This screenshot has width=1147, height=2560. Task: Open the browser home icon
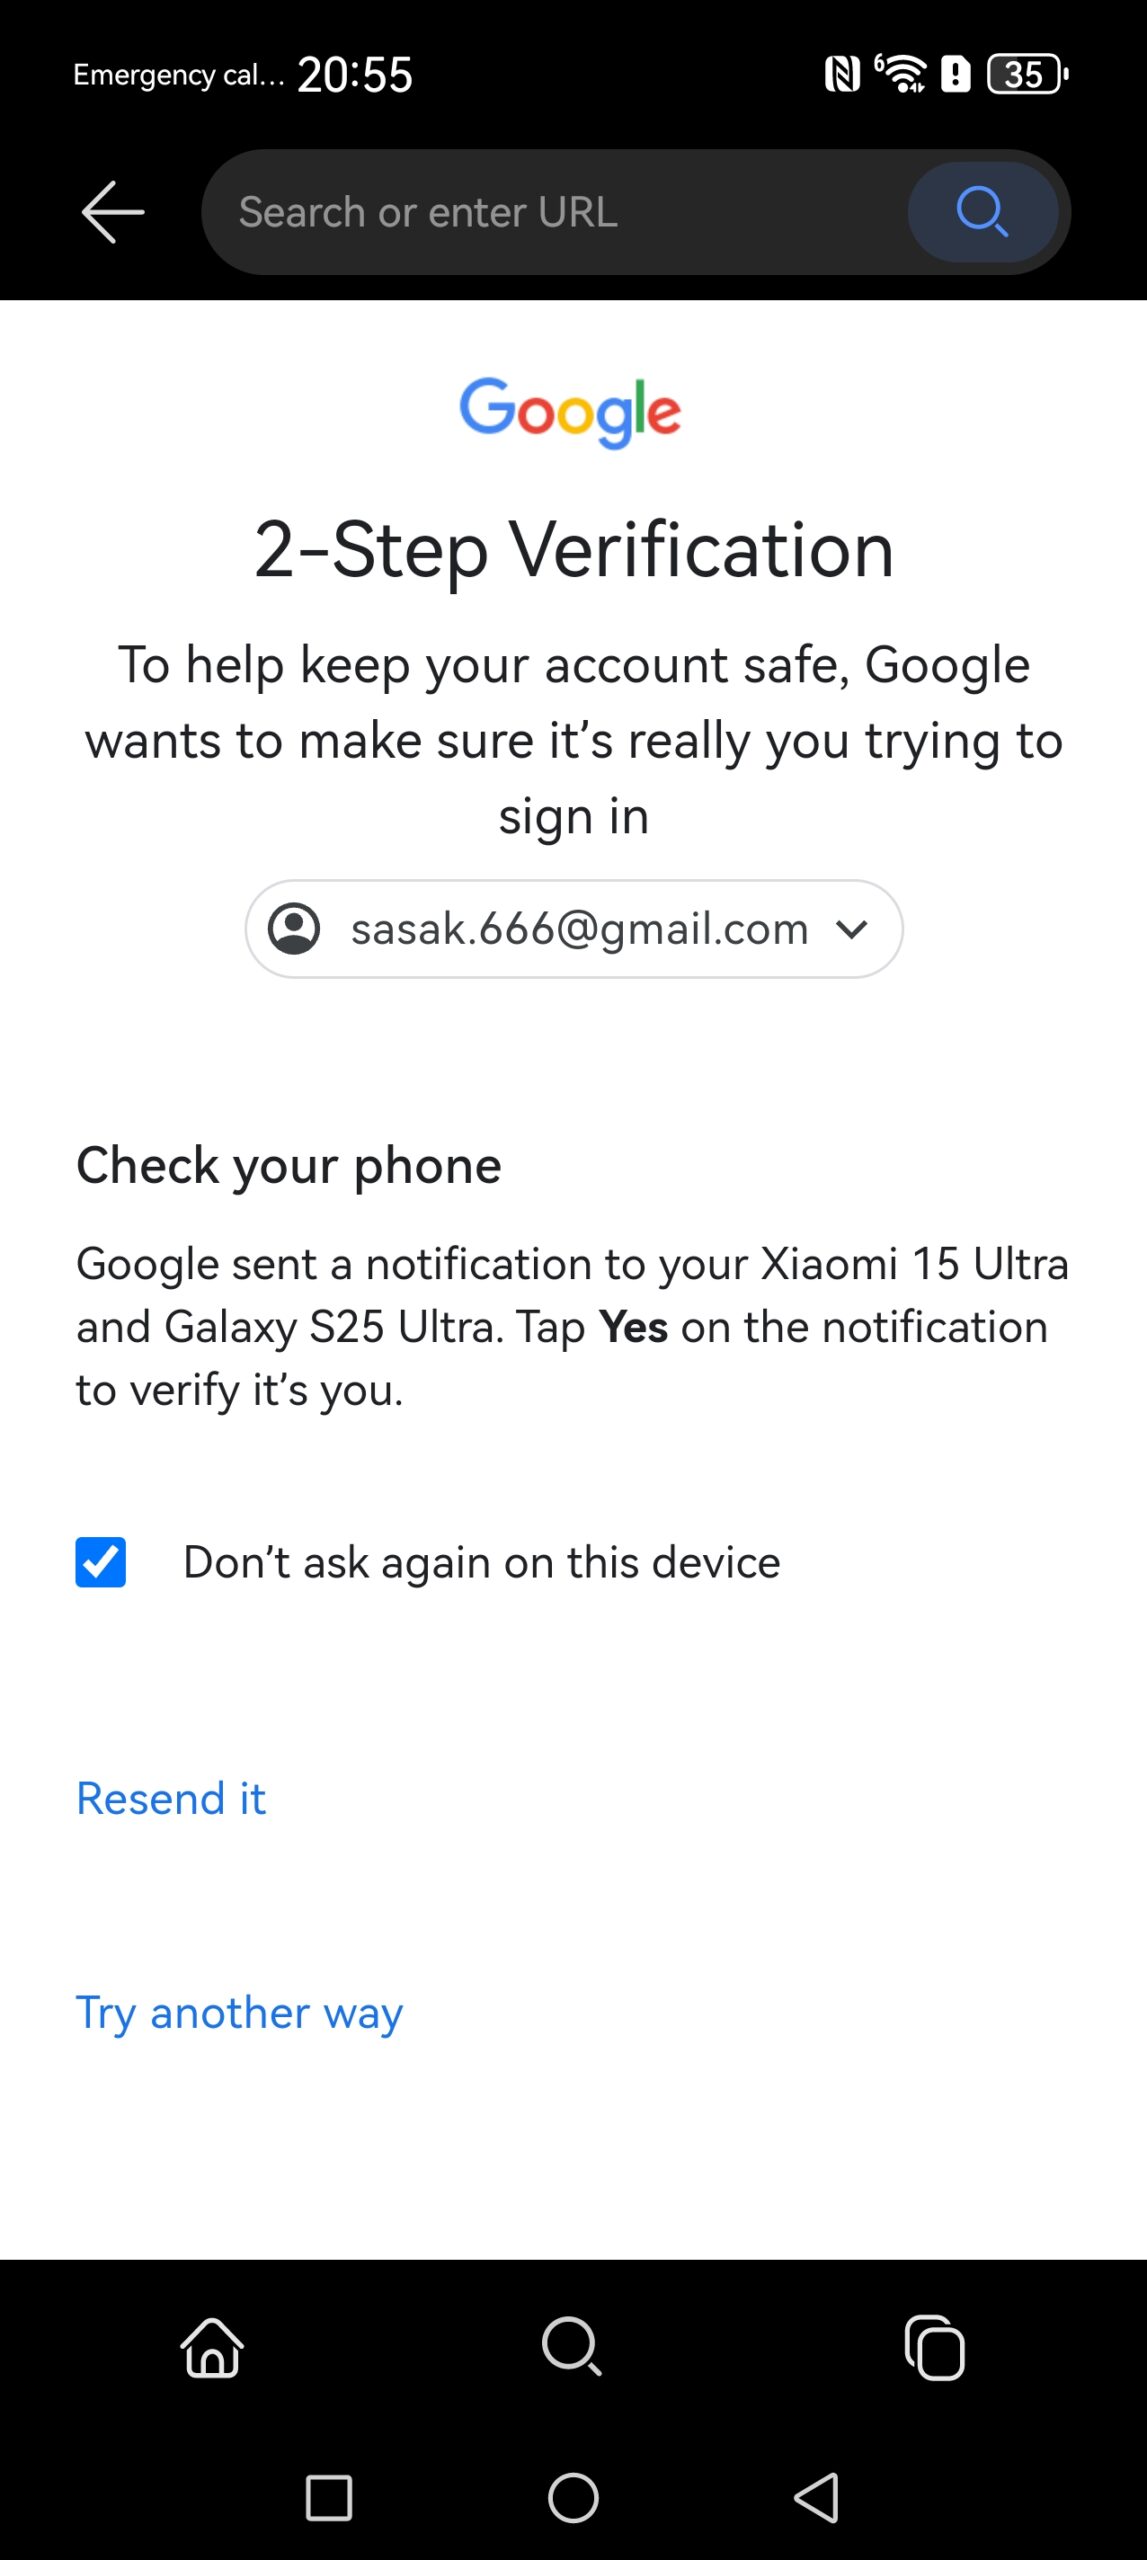(212, 2346)
